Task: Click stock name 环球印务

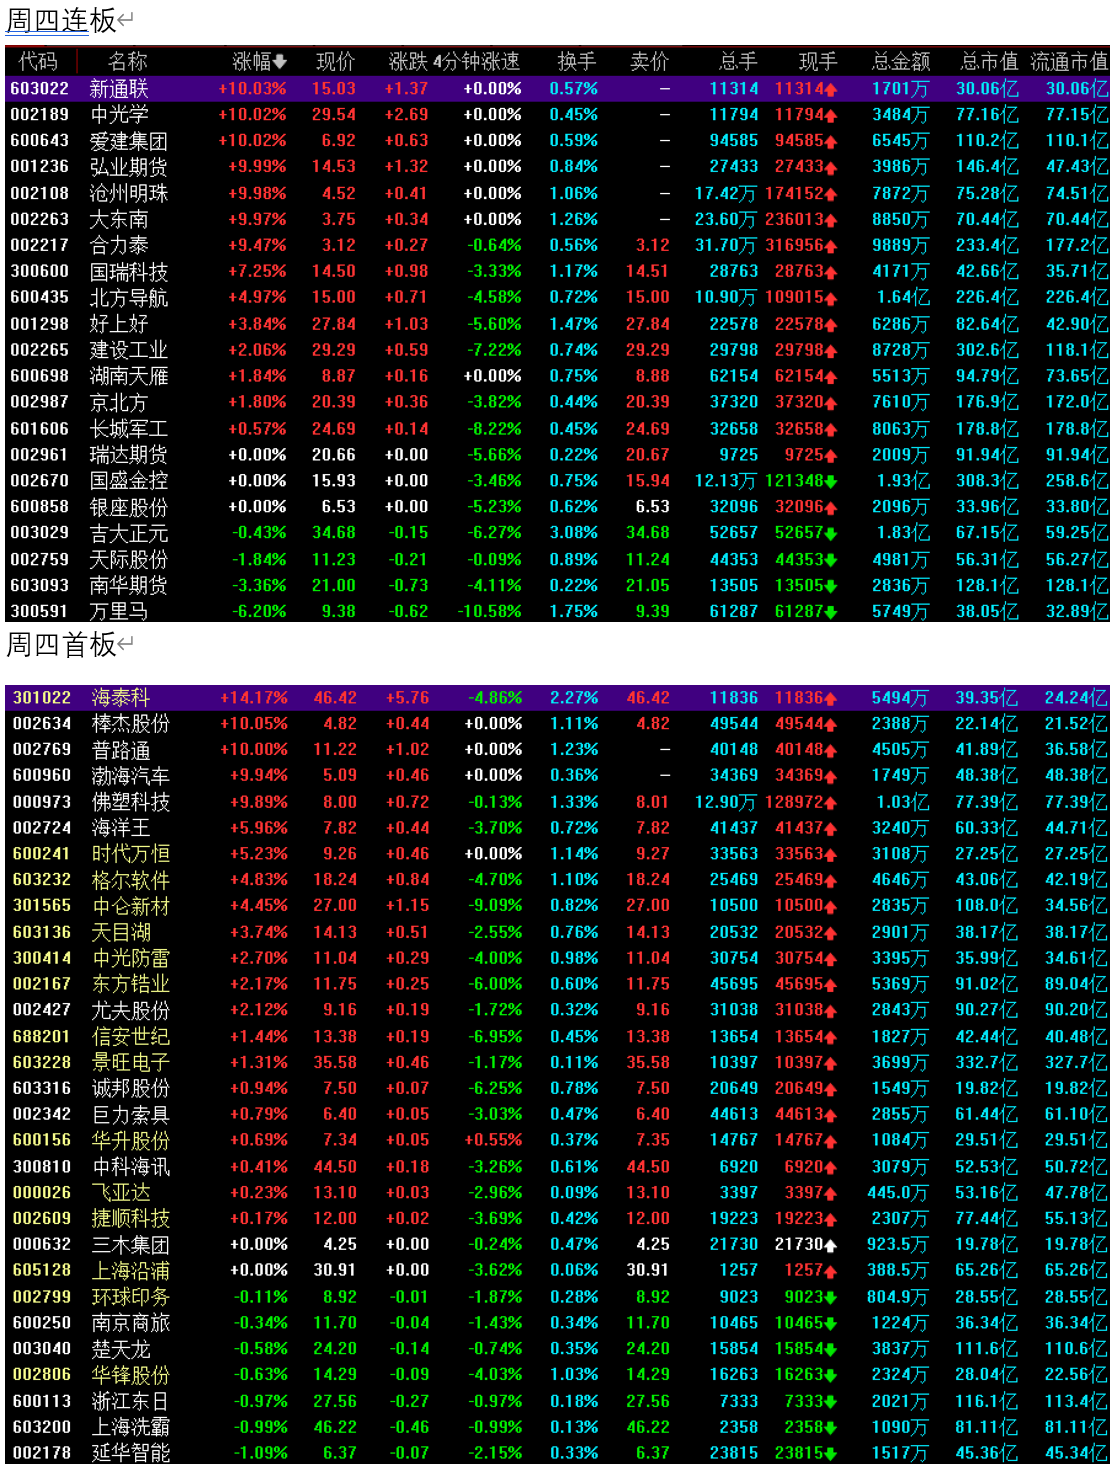Action: 130,1298
